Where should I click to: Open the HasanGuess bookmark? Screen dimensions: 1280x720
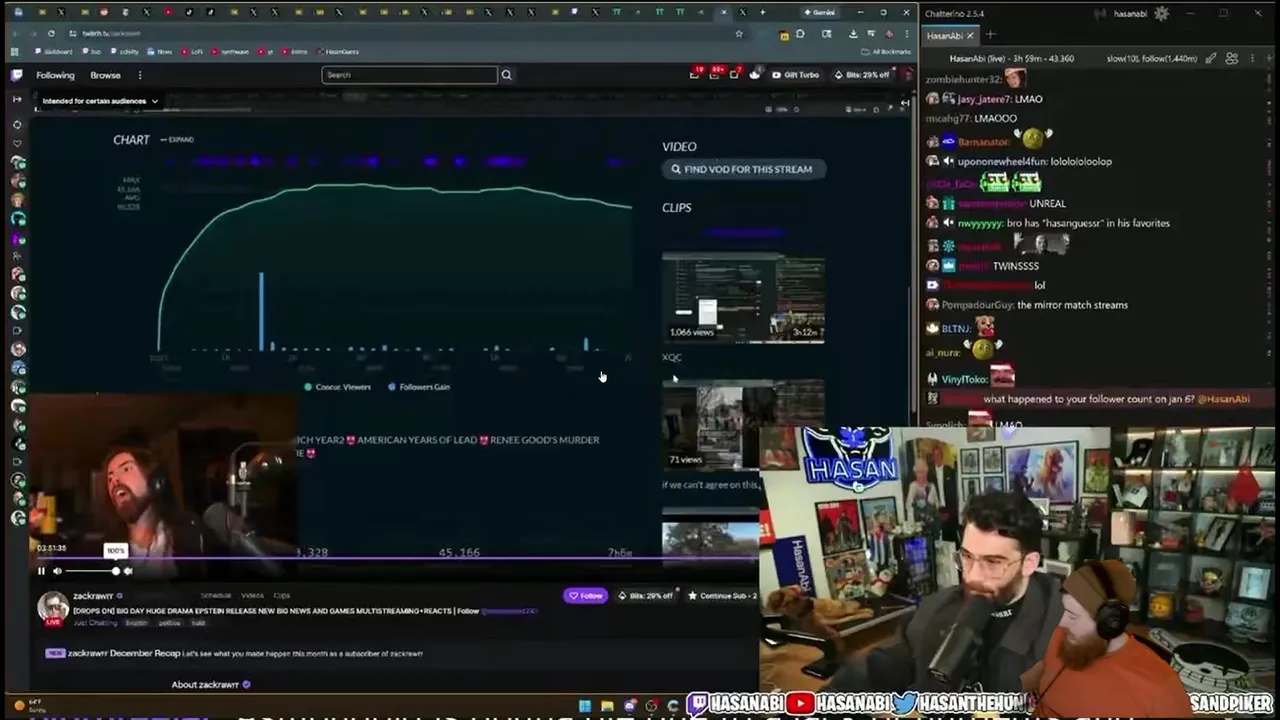click(337, 51)
